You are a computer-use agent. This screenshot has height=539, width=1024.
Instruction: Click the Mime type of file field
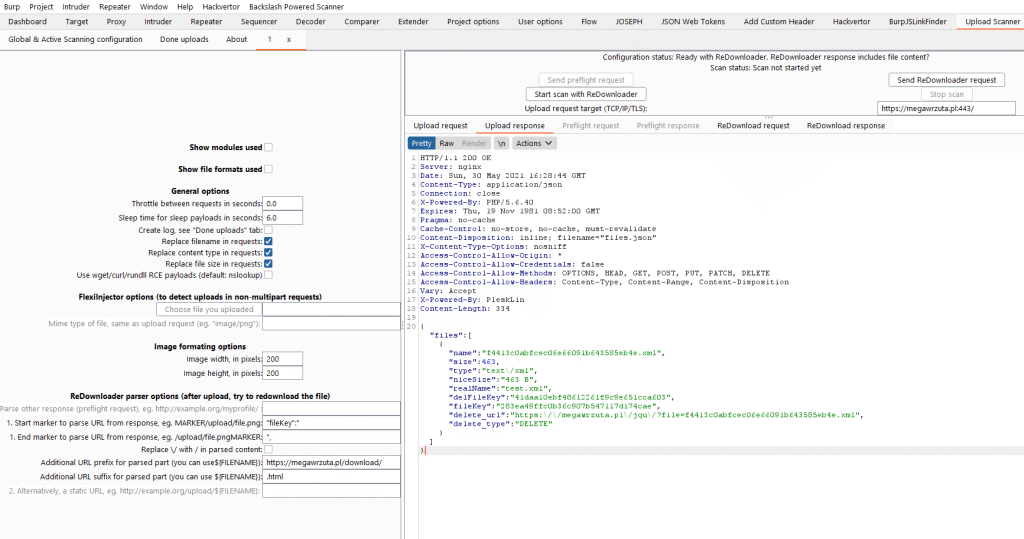click(x=331, y=323)
